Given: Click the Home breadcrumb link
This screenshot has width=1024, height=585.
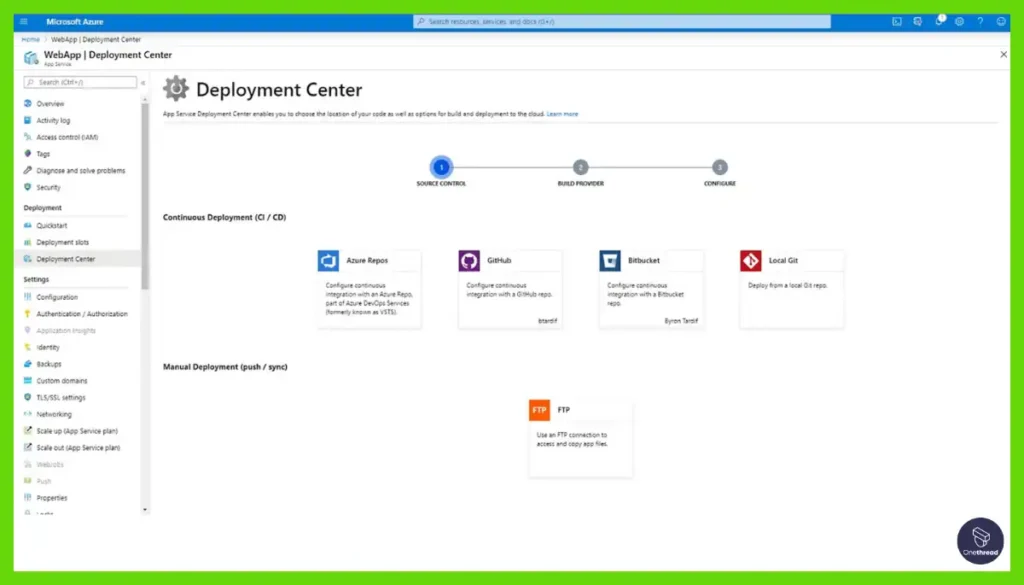Looking at the screenshot, I should coord(31,39).
